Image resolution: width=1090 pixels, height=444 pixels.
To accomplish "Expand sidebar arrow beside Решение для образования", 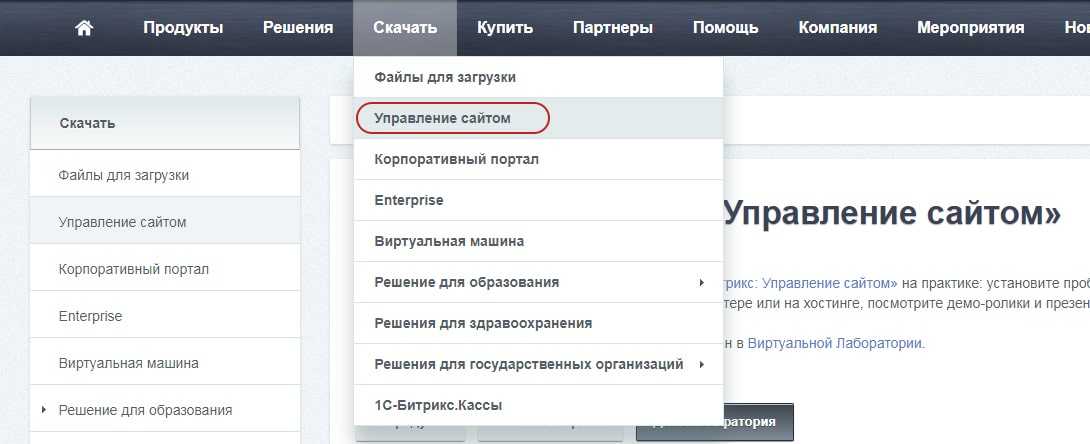I will point(44,410).
